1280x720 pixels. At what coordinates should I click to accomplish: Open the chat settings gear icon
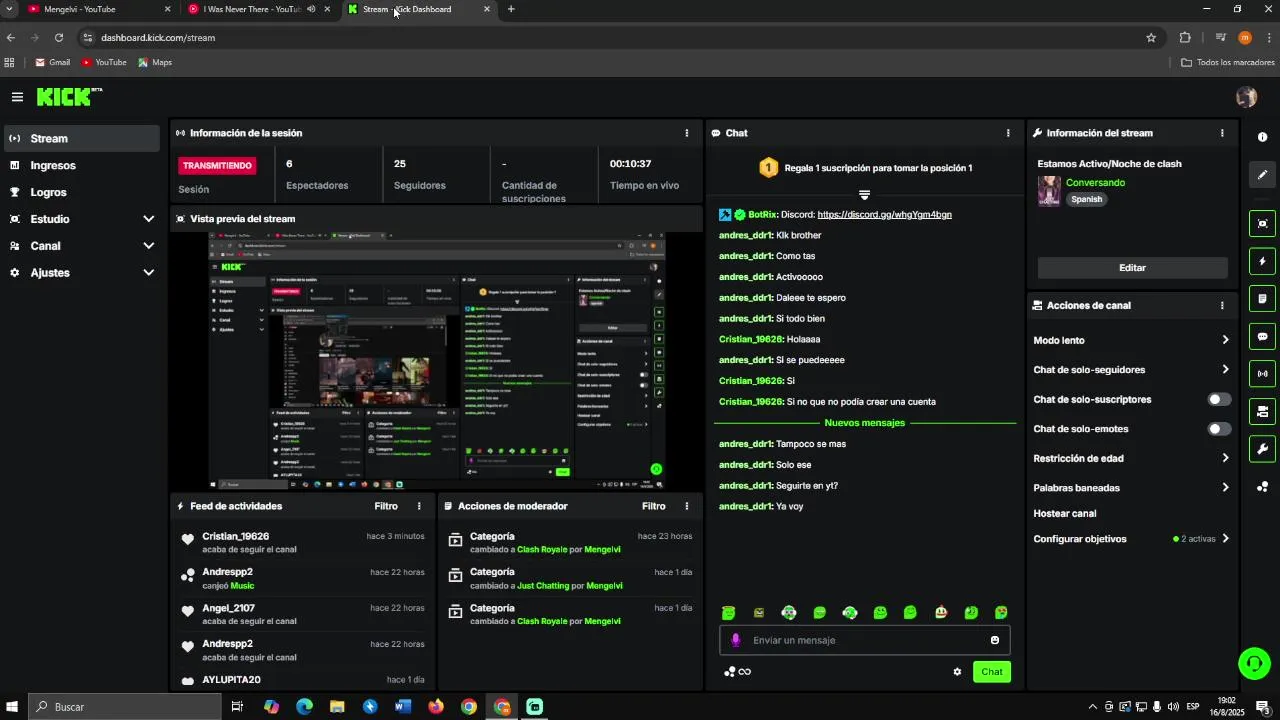[x=957, y=672]
